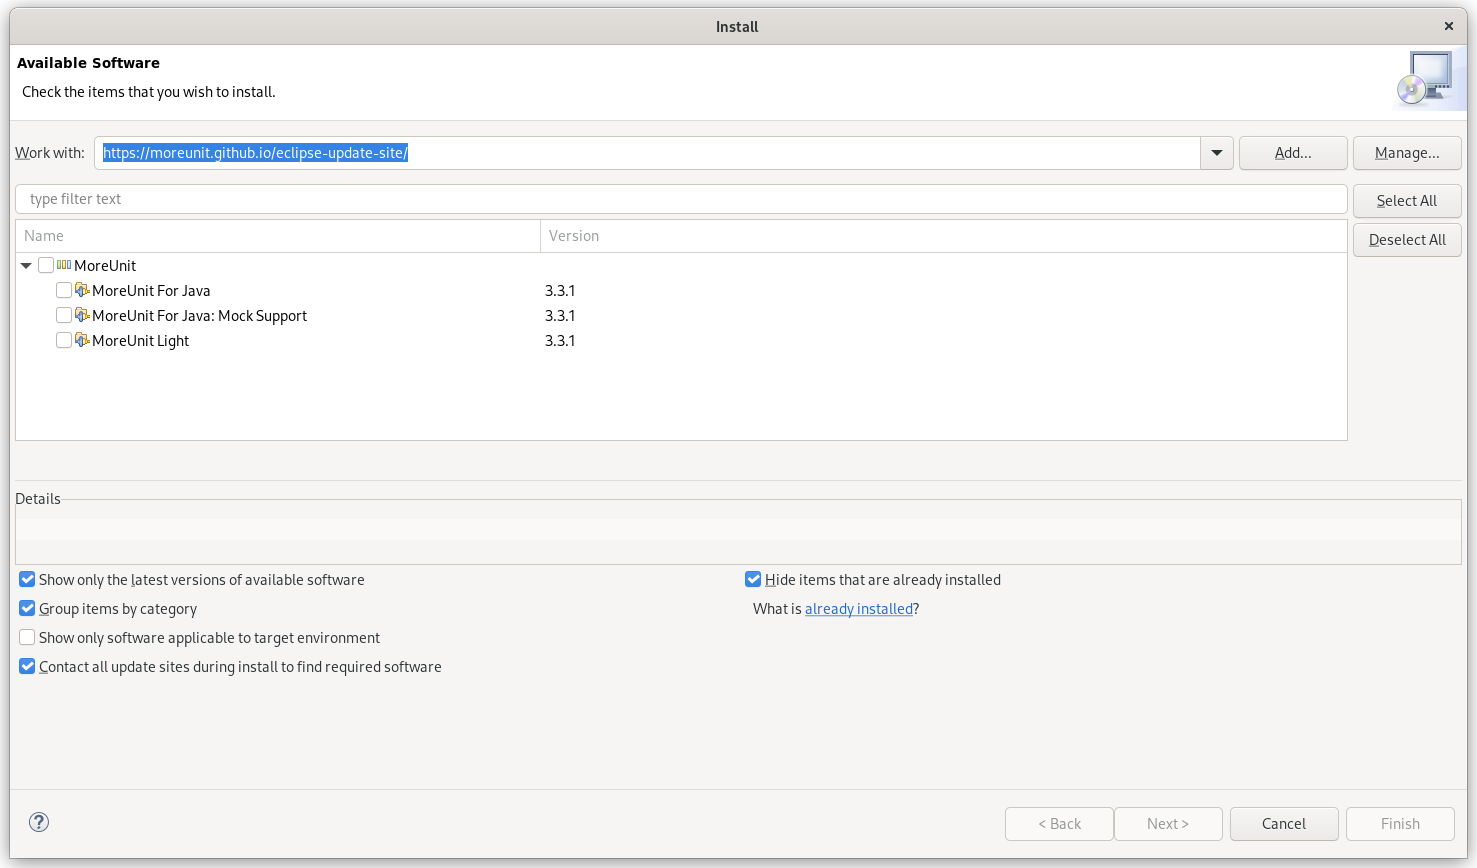Focus the Work with URL field

tap(648, 153)
